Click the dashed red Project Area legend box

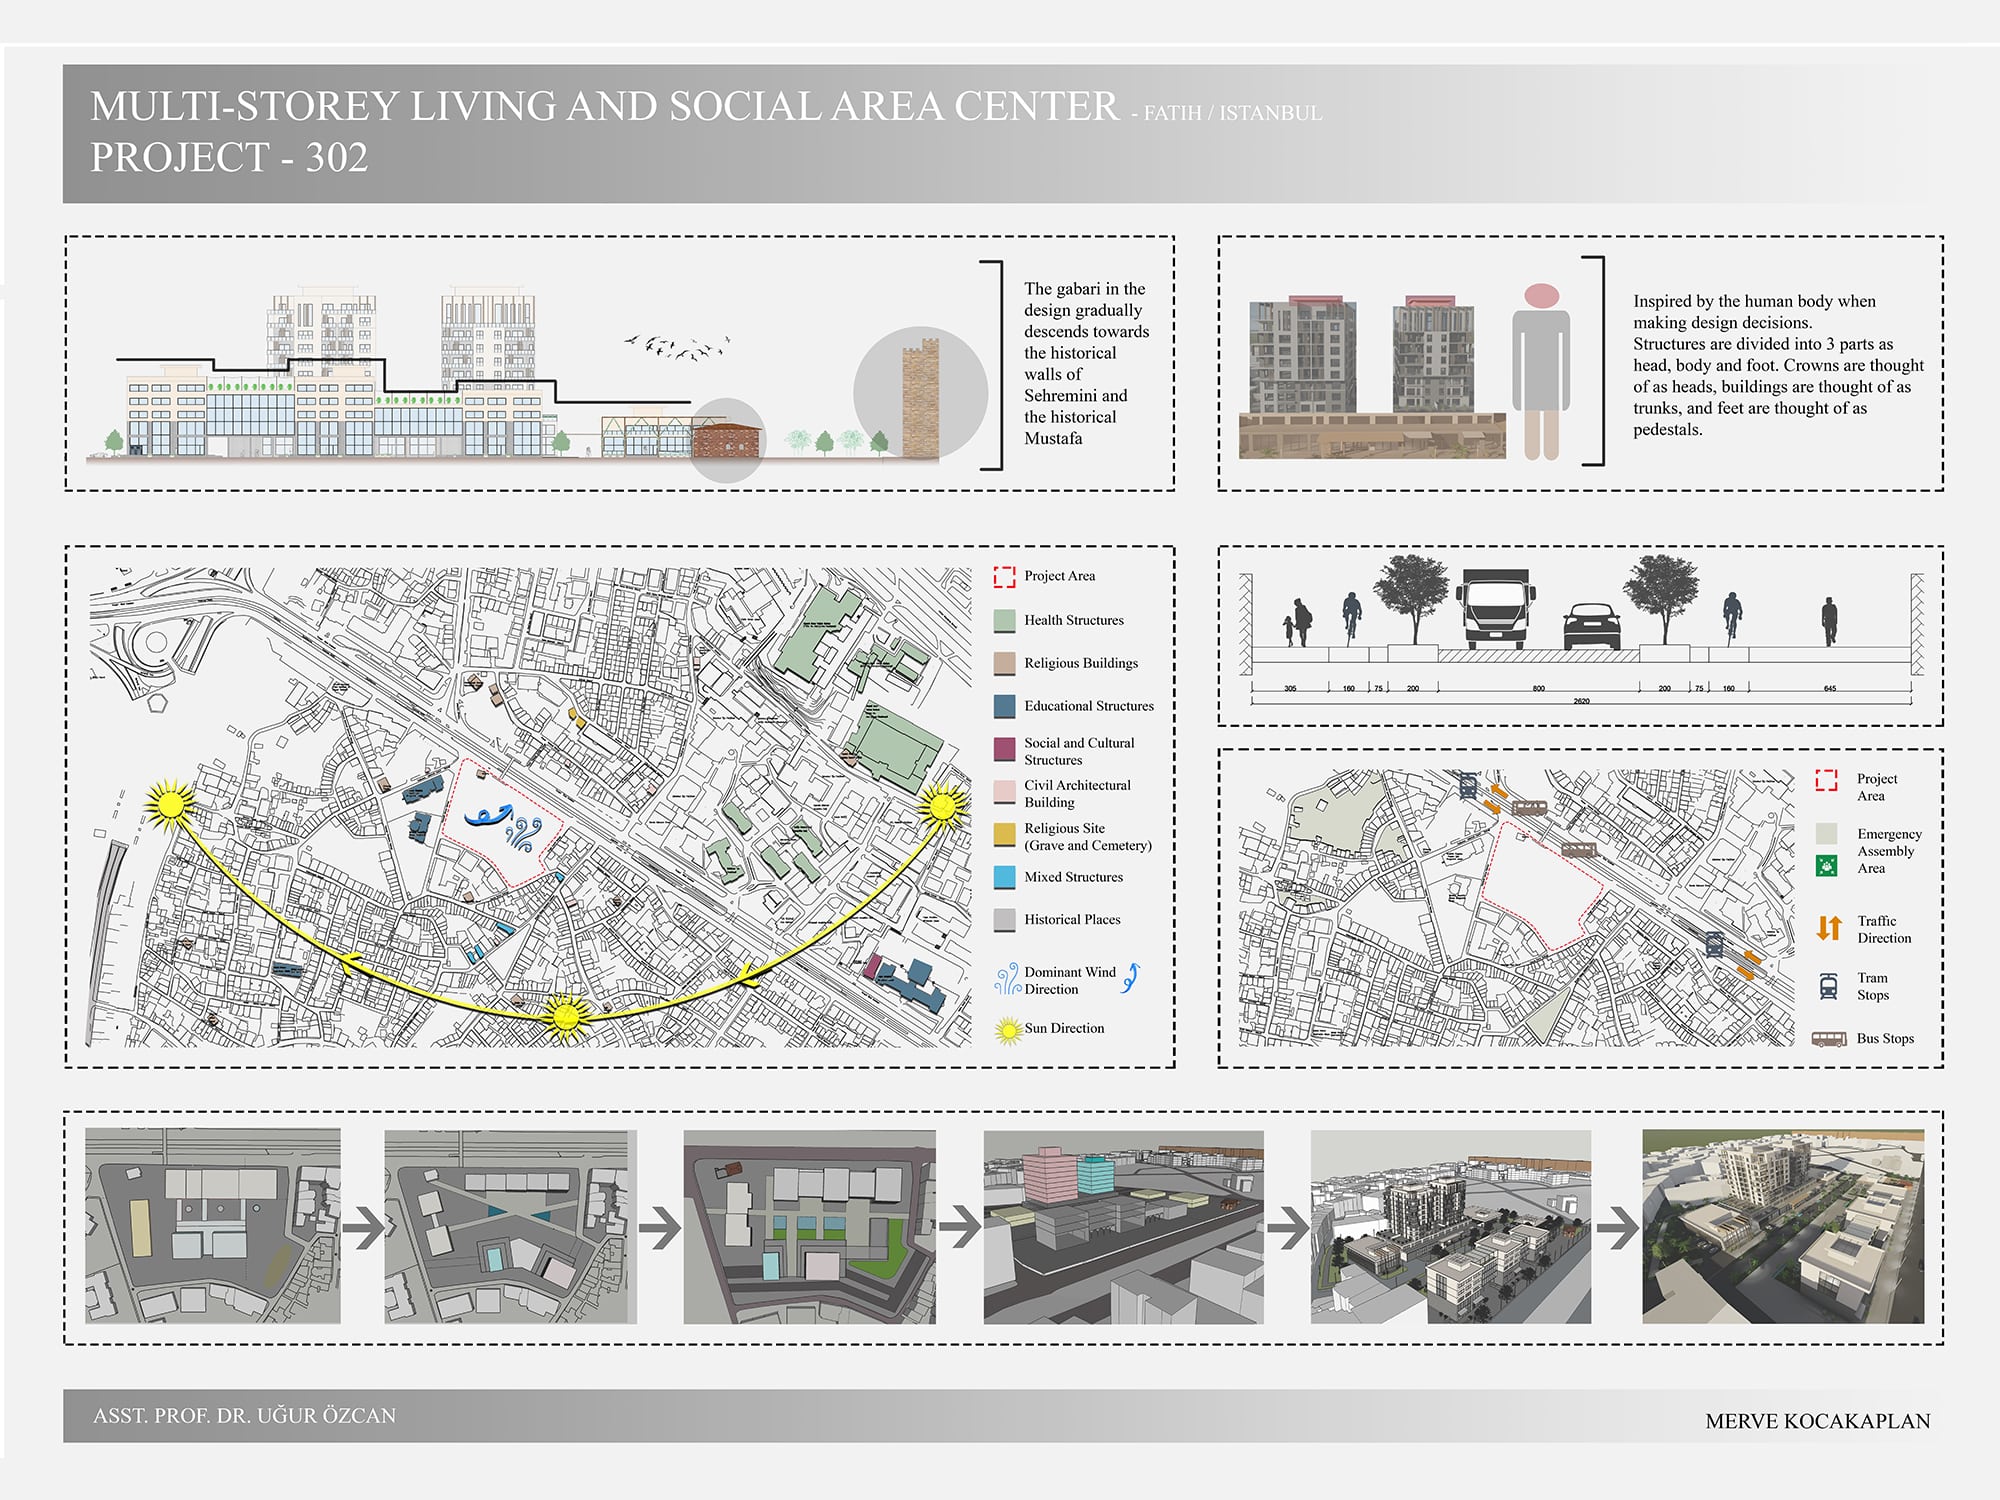[1004, 577]
